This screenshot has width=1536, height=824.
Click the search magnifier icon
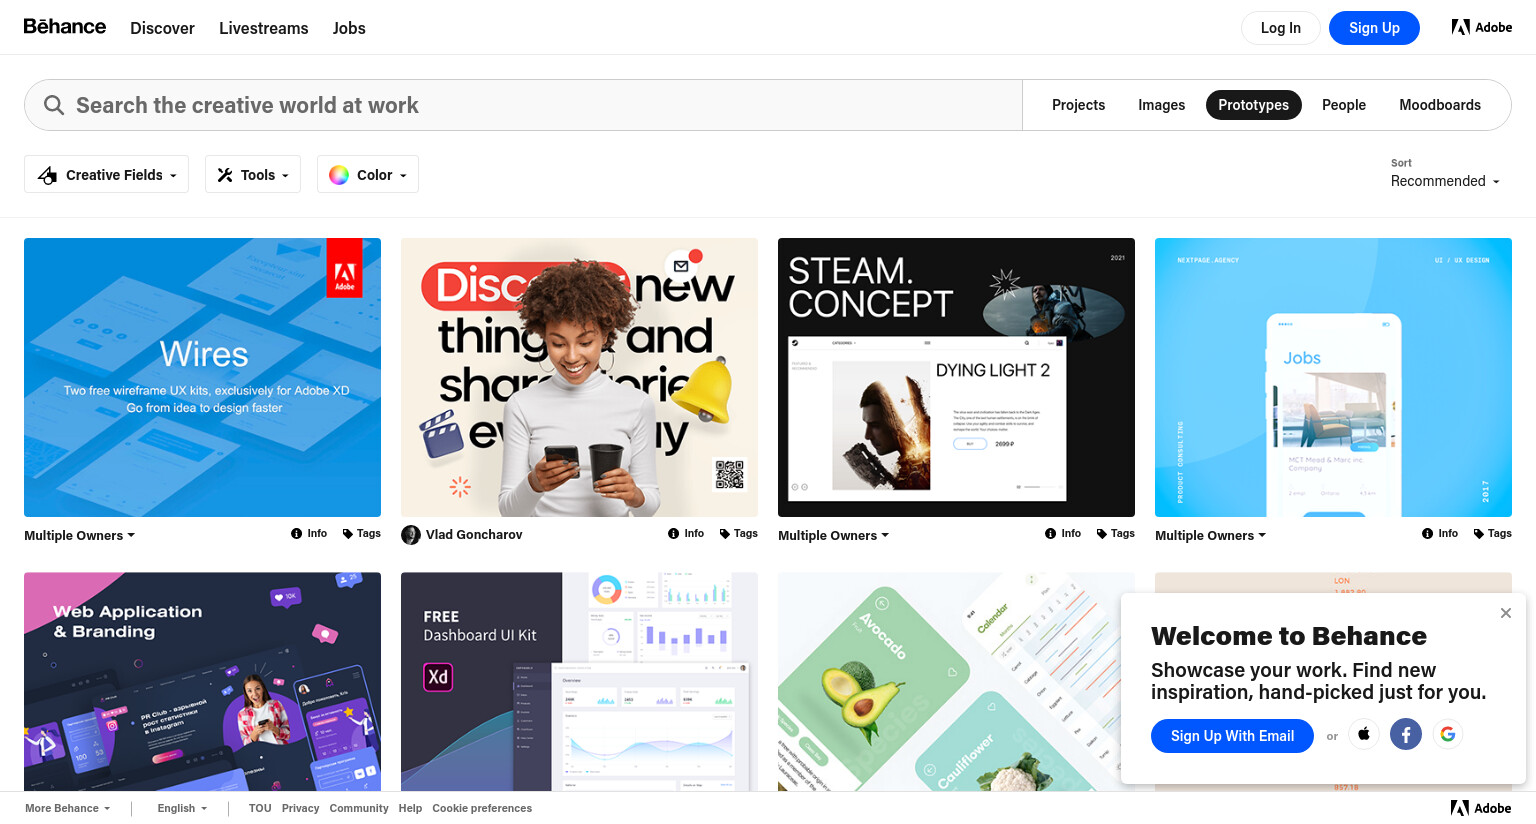[54, 105]
